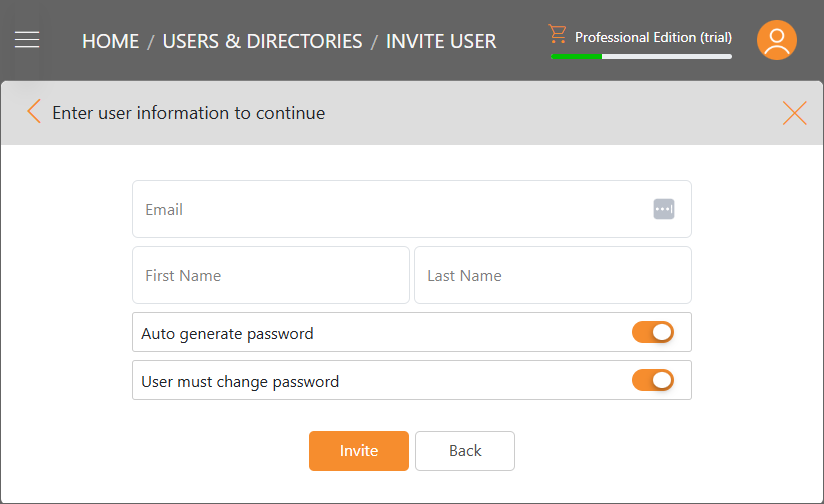Open the user profile avatar
Image resolution: width=824 pixels, height=504 pixels.
pos(777,40)
